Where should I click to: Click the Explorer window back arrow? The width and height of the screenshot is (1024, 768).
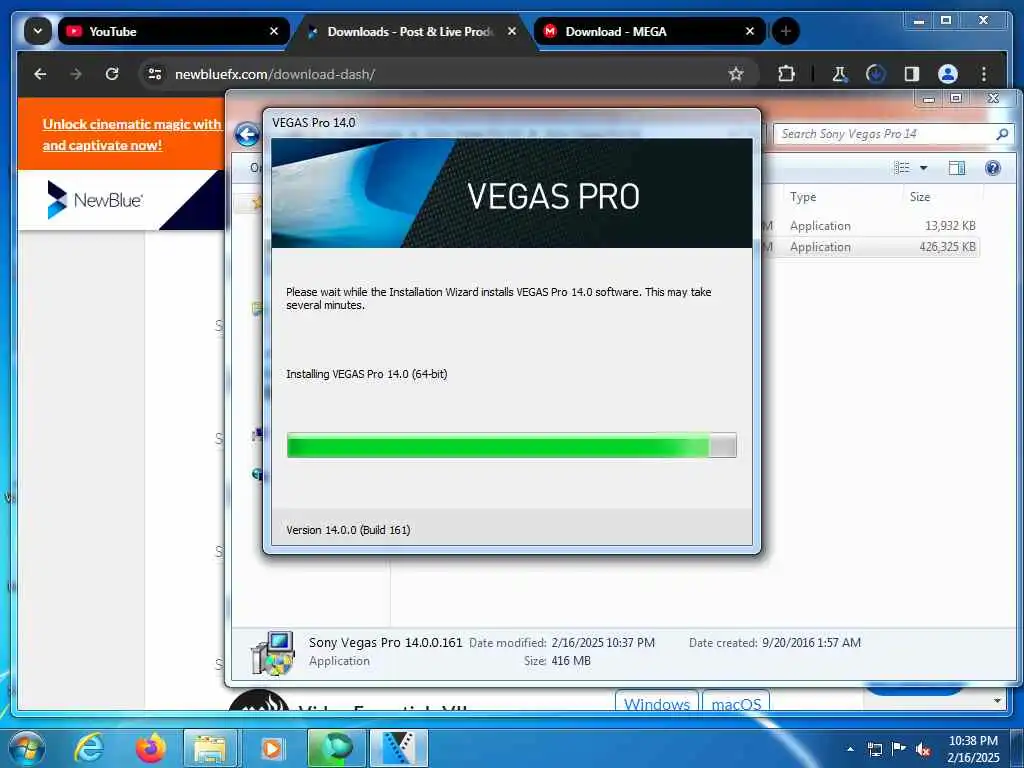click(x=247, y=135)
